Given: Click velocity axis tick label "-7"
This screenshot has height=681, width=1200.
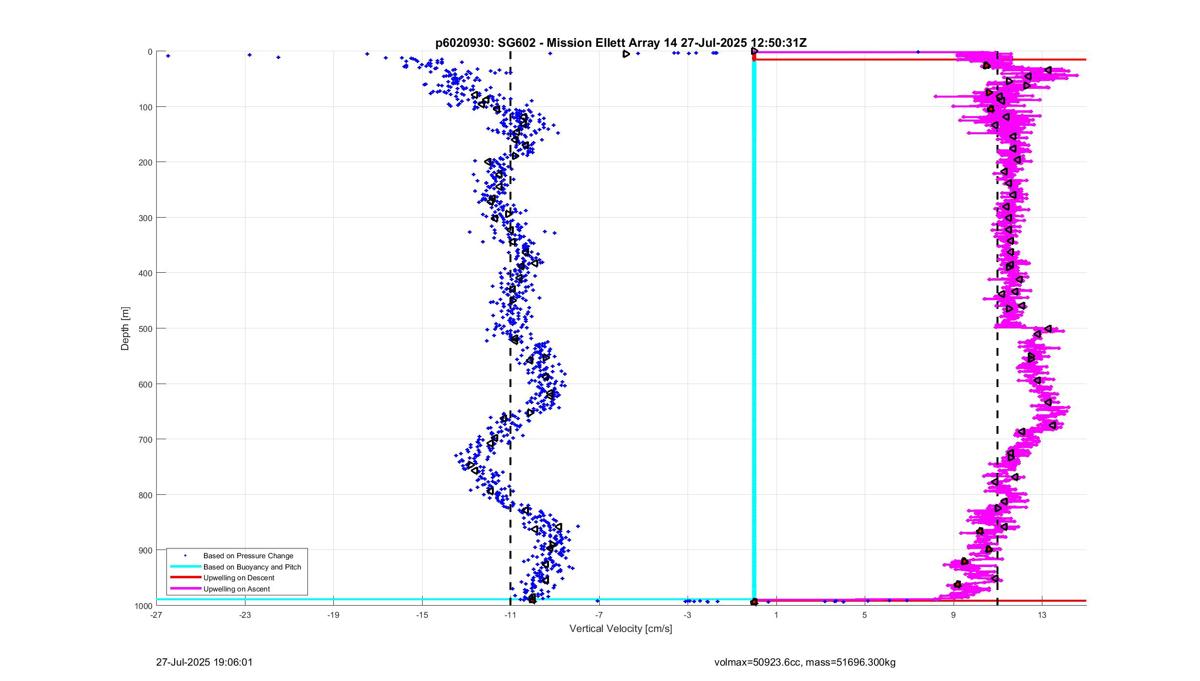Looking at the screenshot, I should tap(598, 616).
